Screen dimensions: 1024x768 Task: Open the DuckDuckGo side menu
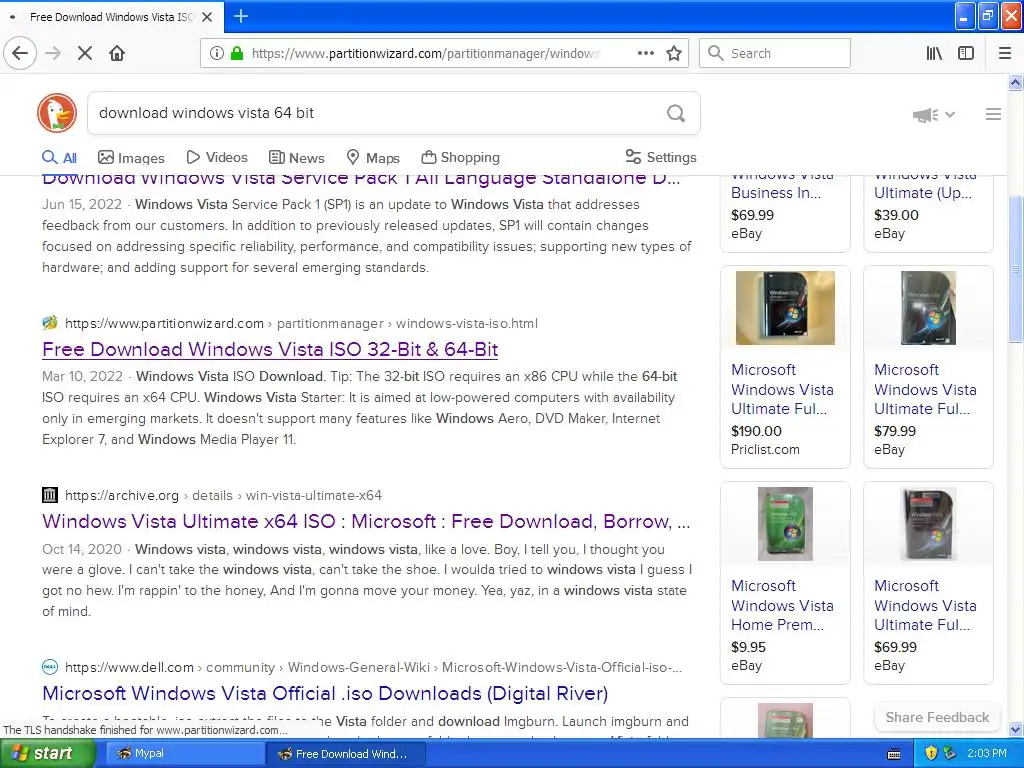(x=993, y=114)
